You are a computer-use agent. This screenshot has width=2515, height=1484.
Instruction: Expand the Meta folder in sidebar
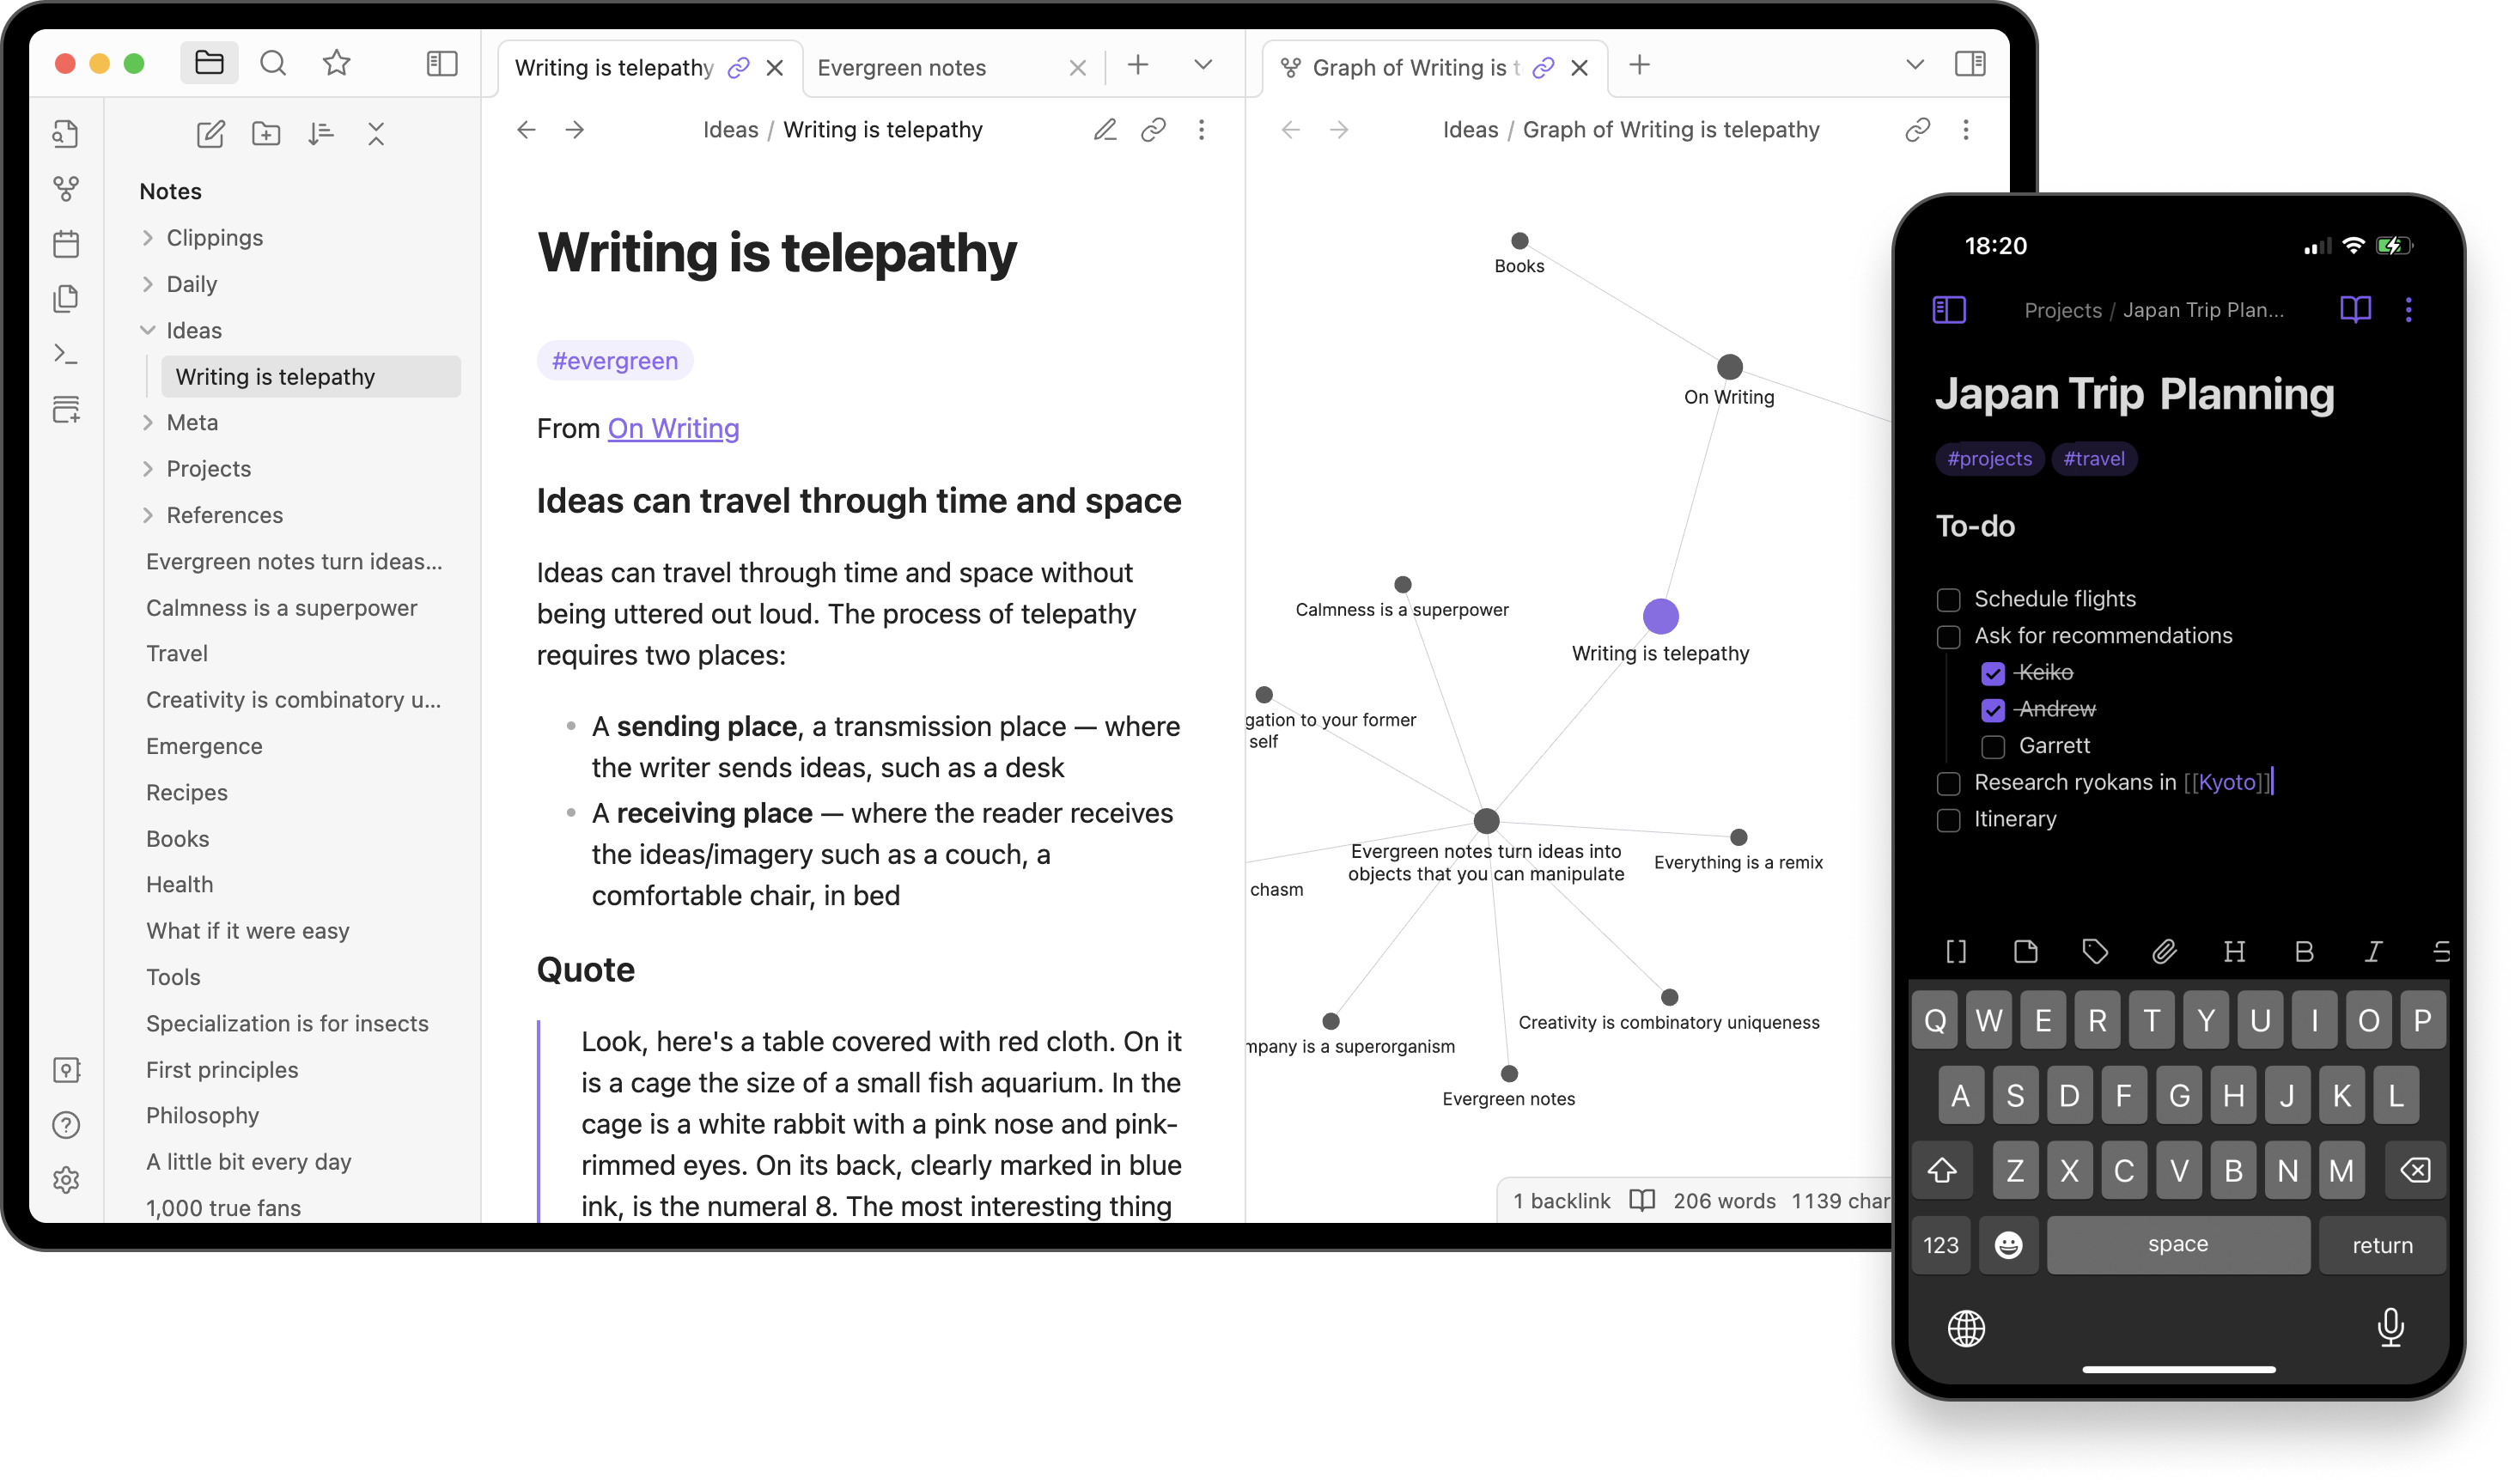(149, 421)
